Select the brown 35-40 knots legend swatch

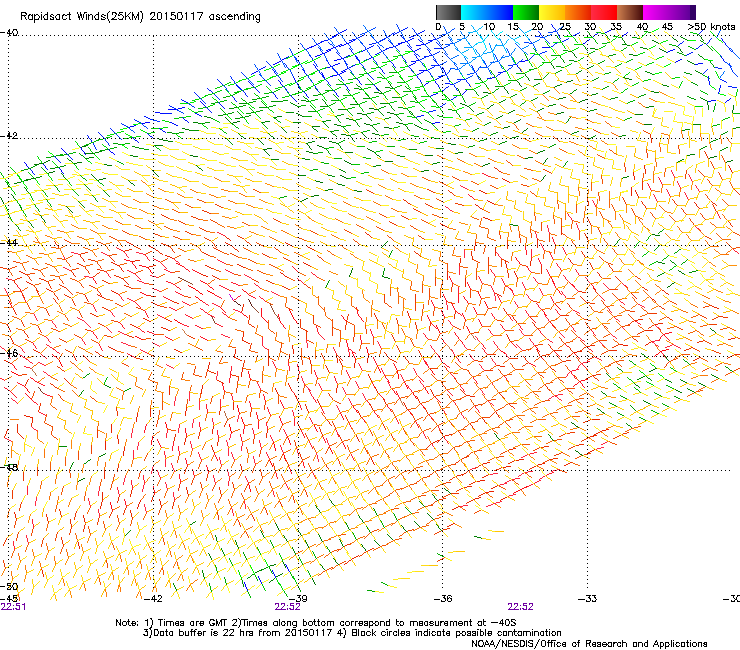pyautogui.click(x=630, y=12)
